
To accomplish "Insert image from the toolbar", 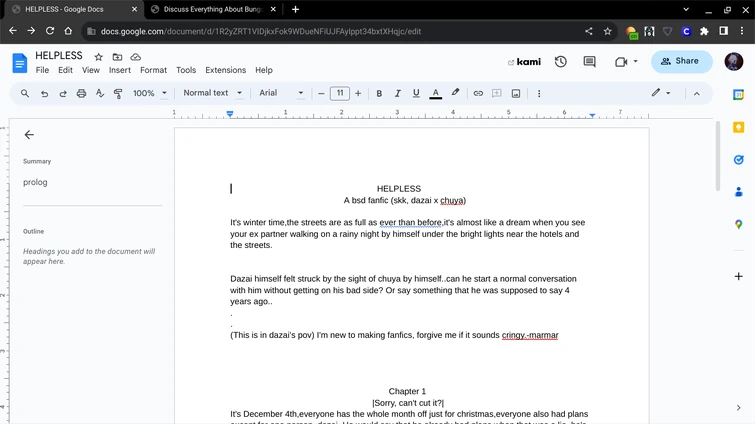I will click(516, 93).
